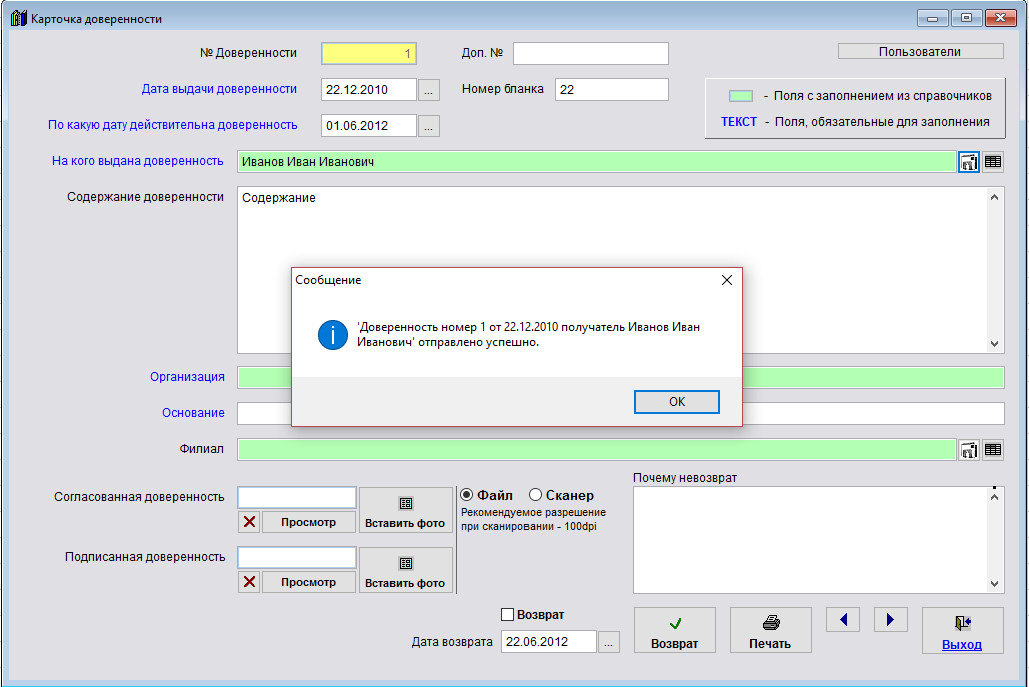Click the Основание label
The width and height of the screenshot is (1029, 687).
193,413
